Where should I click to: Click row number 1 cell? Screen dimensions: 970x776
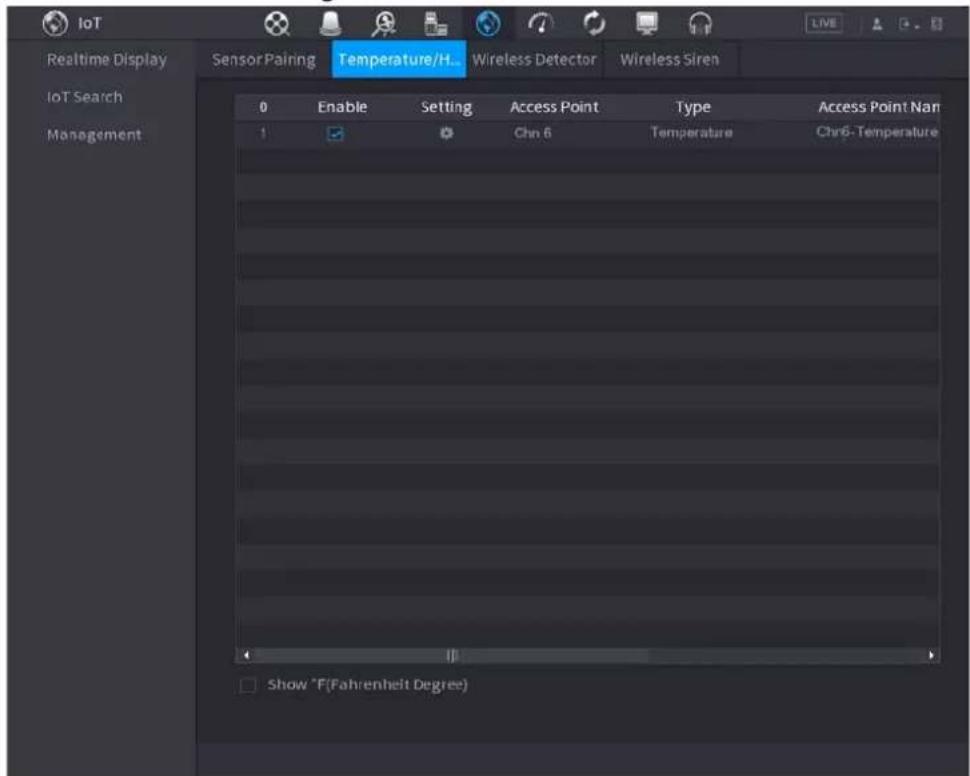[264, 133]
